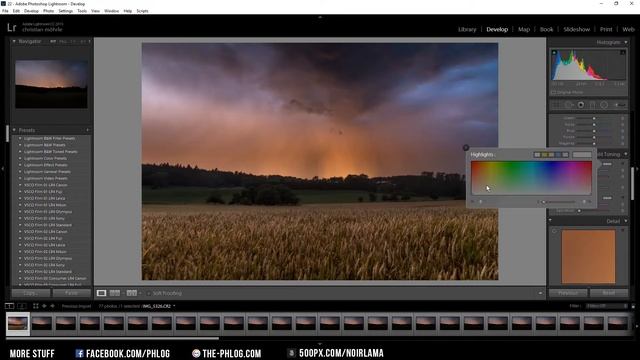640x360 pixels.
Task: Expand Lightroom Color Presets folder
Action: tap(20, 158)
